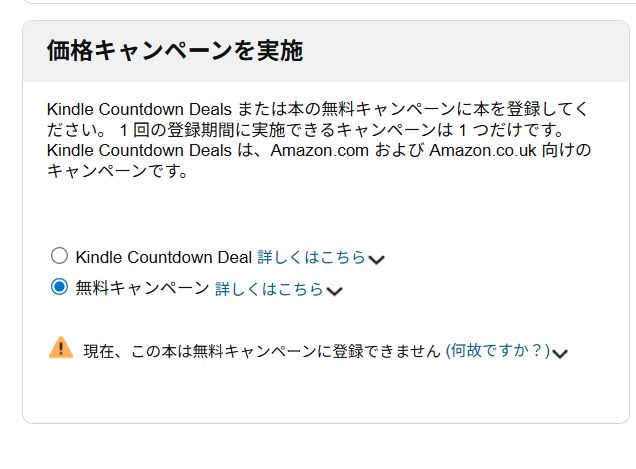Image resolution: width=636 pixels, height=469 pixels.
Task: Select the Kindle Countdown Deal radio button
Action: click(x=59, y=256)
